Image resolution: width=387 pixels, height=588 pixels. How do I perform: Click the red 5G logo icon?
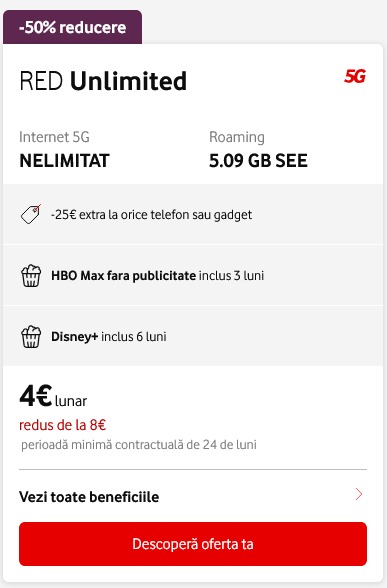click(355, 76)
